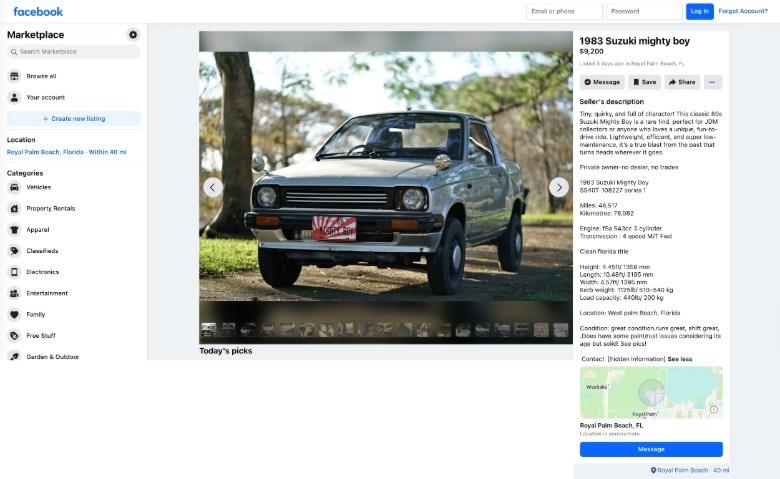Go to previous photo with left arrow
The height and width of the screenshot is (479, 780).
[x=213, y=187]
